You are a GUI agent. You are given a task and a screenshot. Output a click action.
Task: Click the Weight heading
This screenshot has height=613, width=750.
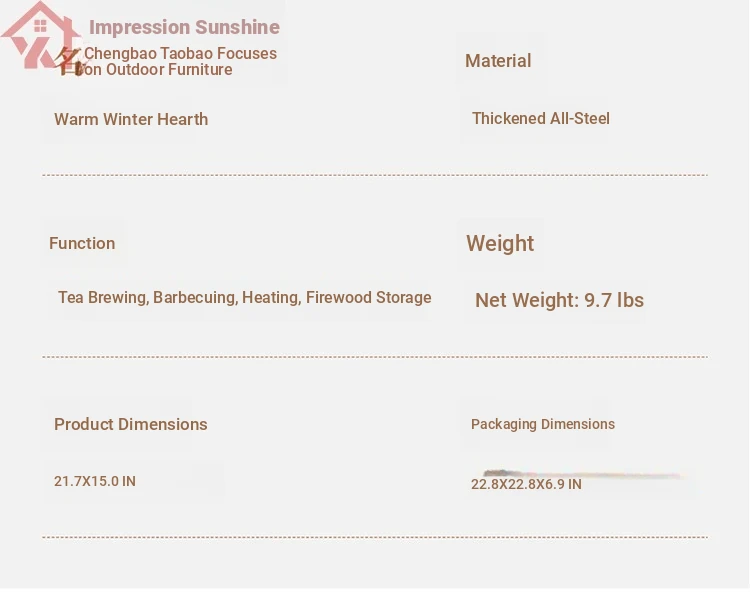click(500, 243)
